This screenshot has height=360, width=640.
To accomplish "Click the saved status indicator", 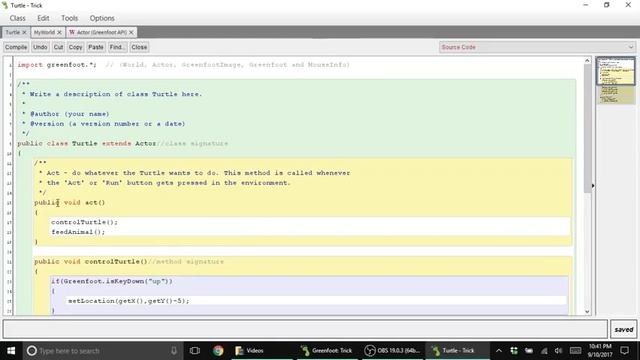I will (x=624, y=329).
